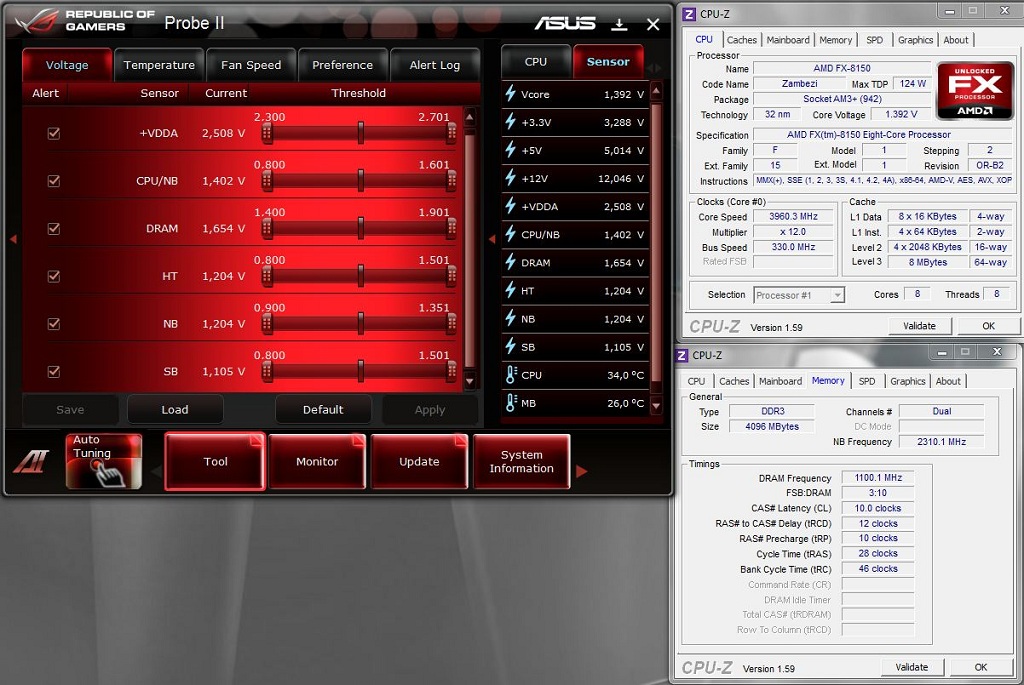This screenshot has height=685, width=1024.
Task: Collapse the sensor panel with the middle red arrow
Action: tap(492, 239)
